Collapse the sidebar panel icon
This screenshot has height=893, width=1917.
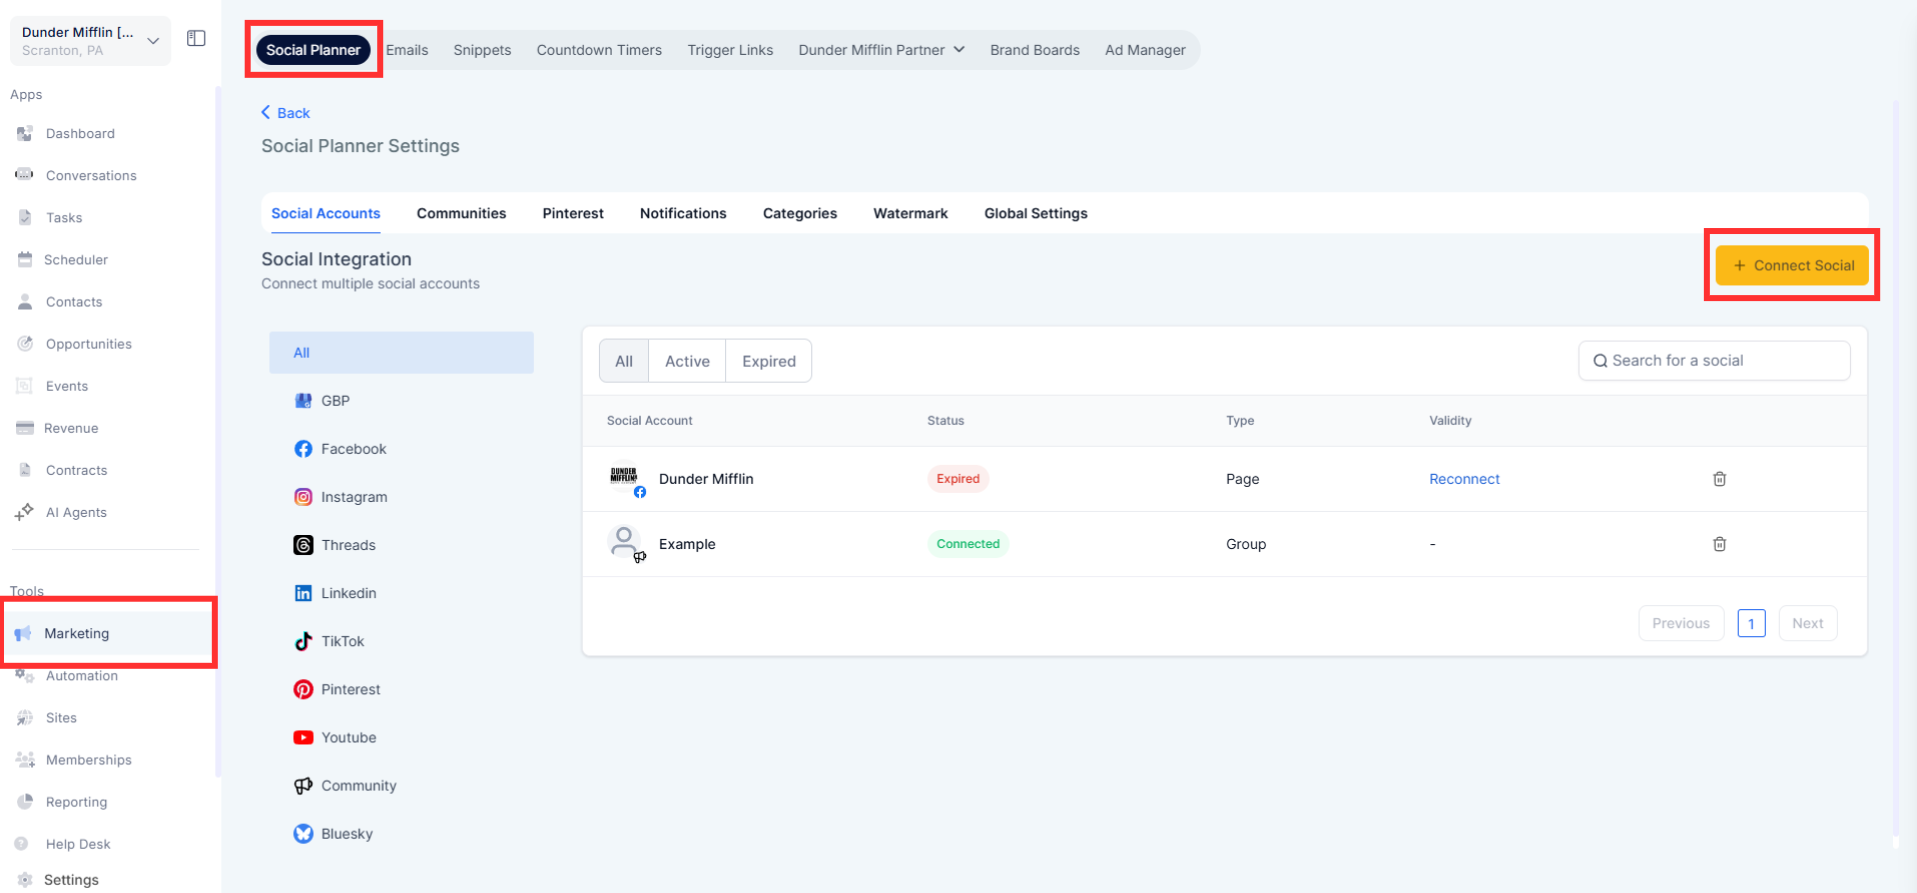point(196,39)
